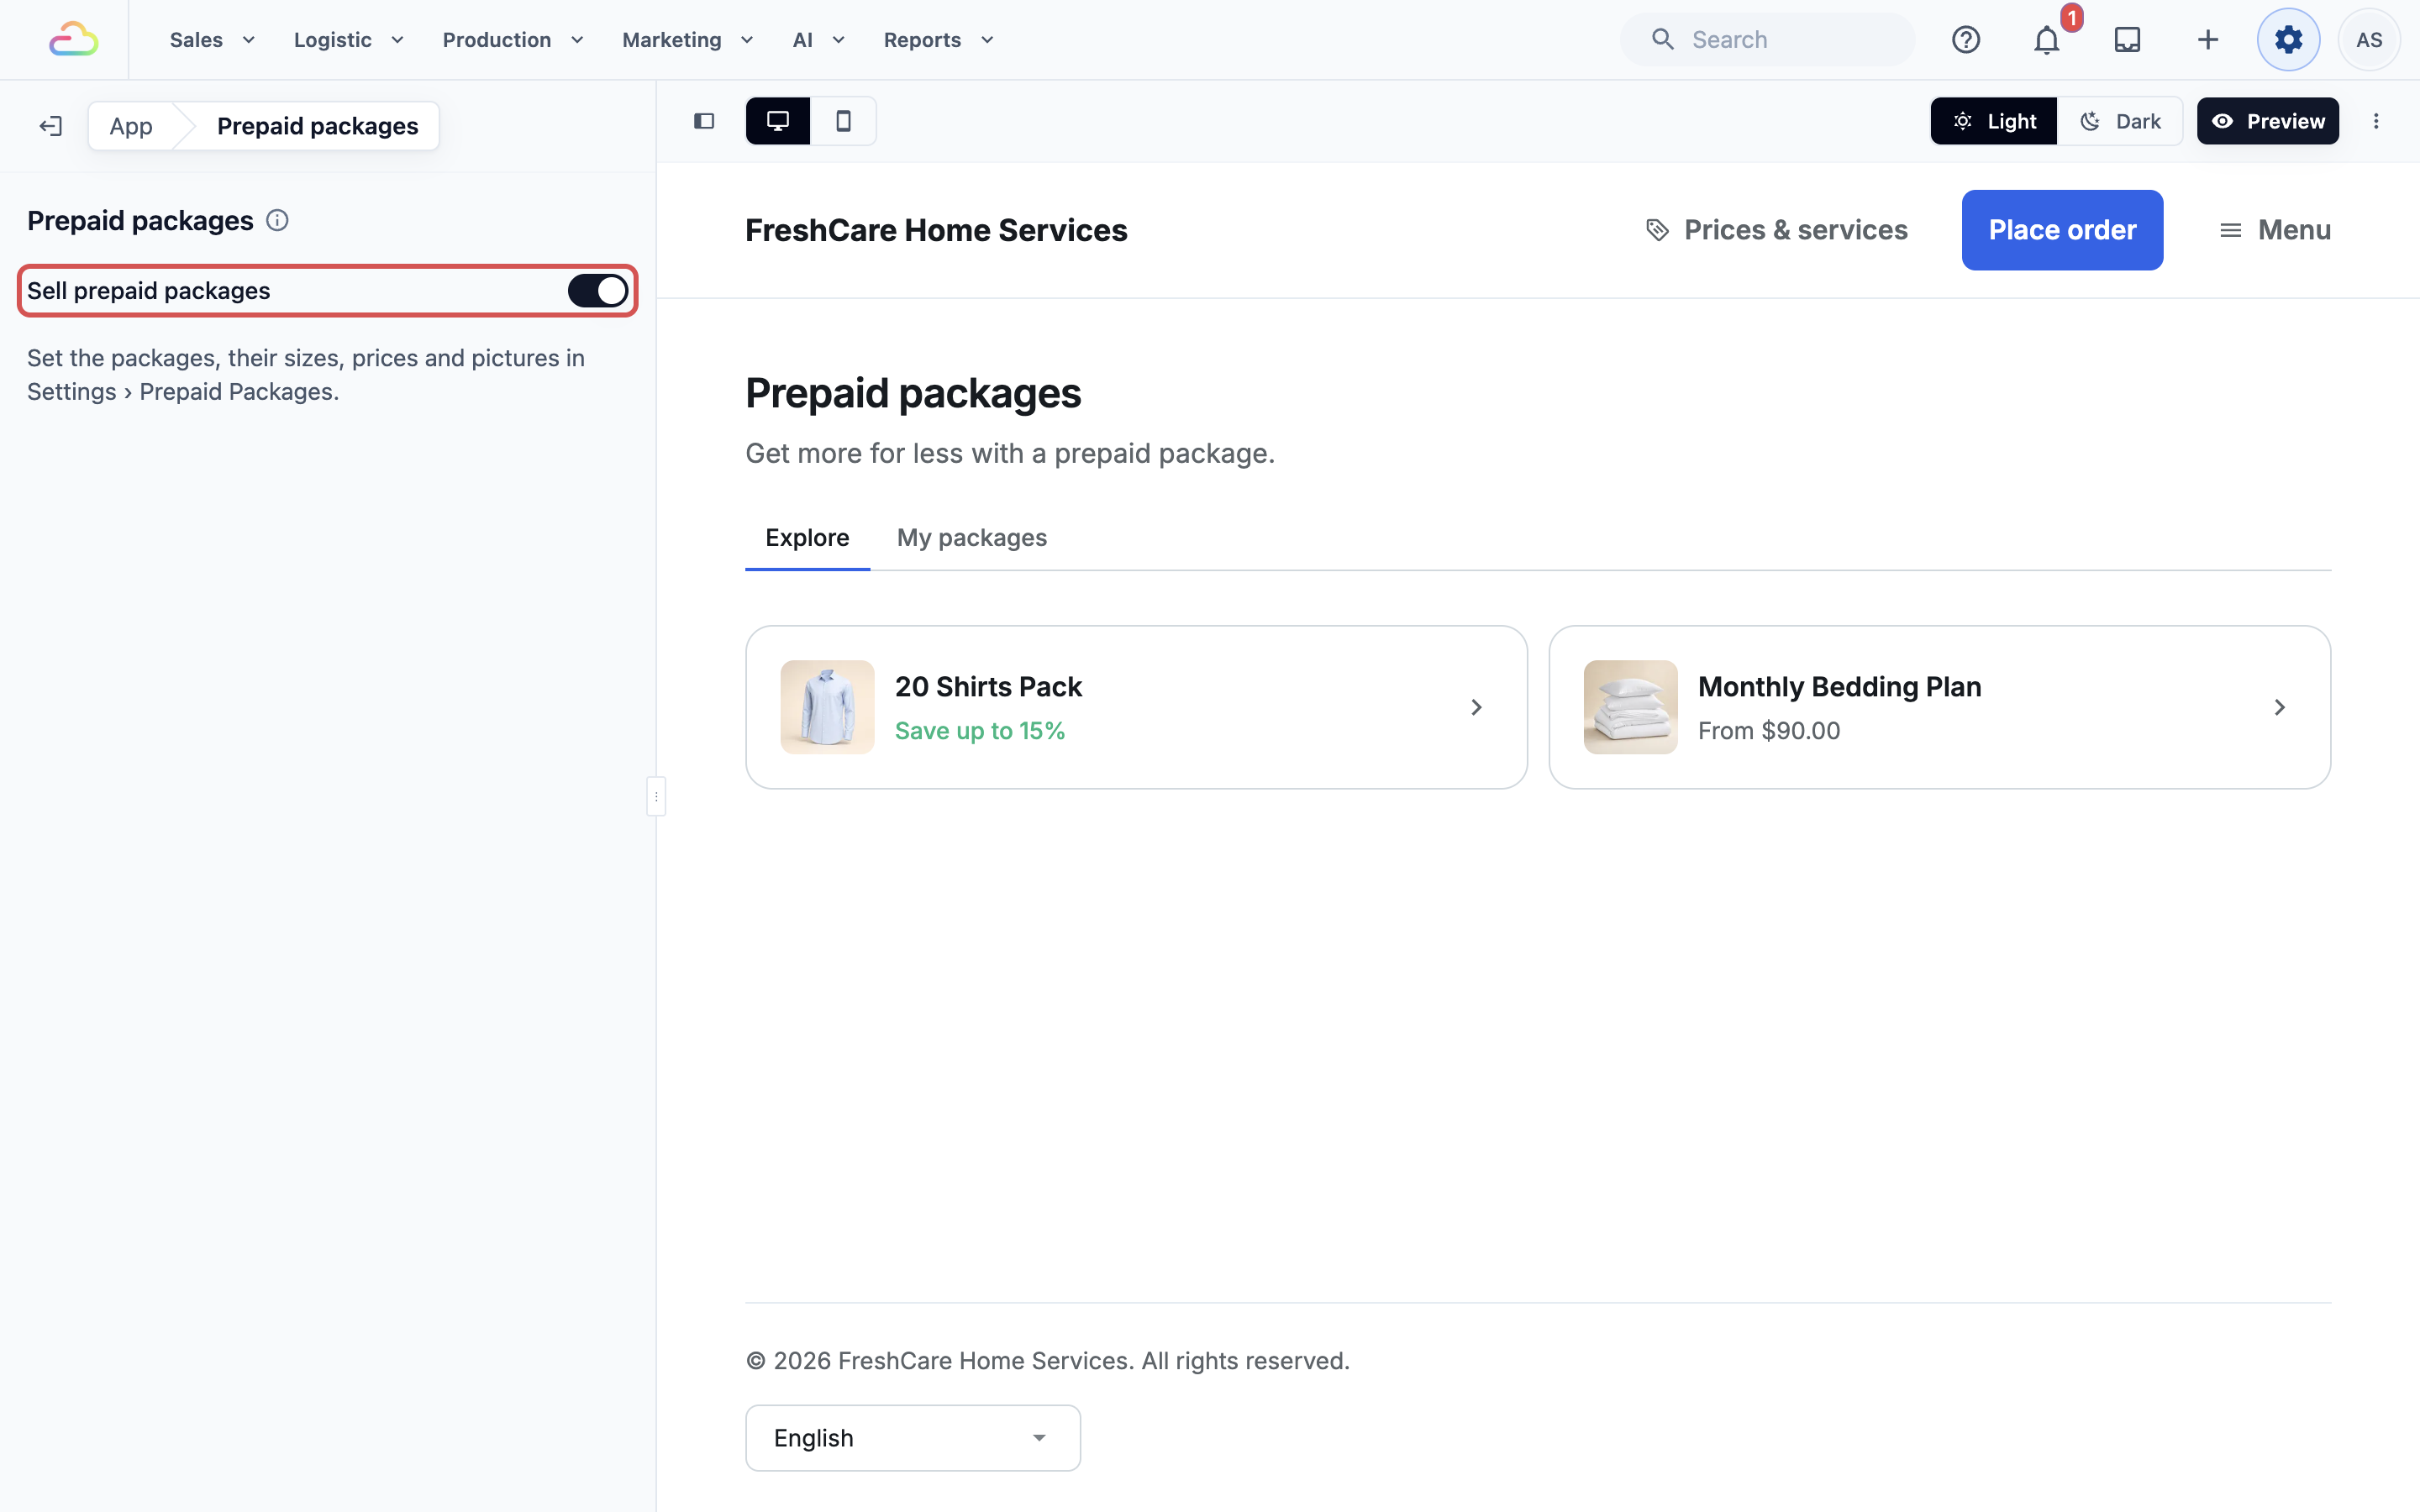Open the help question mark icon

click(1966, 40)
